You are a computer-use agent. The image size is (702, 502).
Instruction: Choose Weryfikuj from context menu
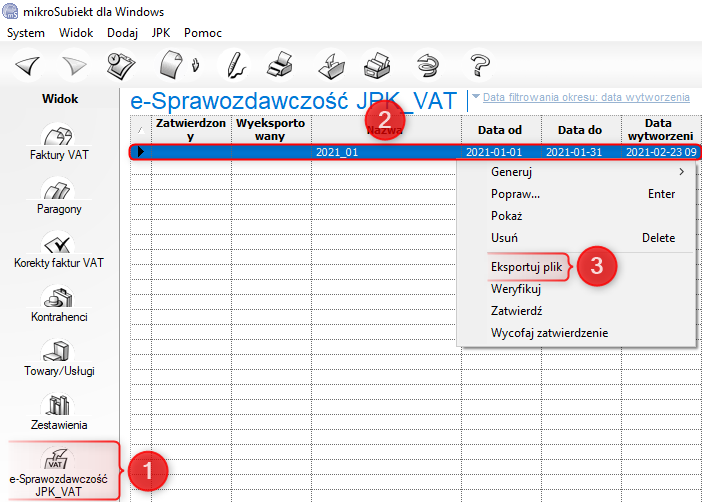tap(577, 289)
